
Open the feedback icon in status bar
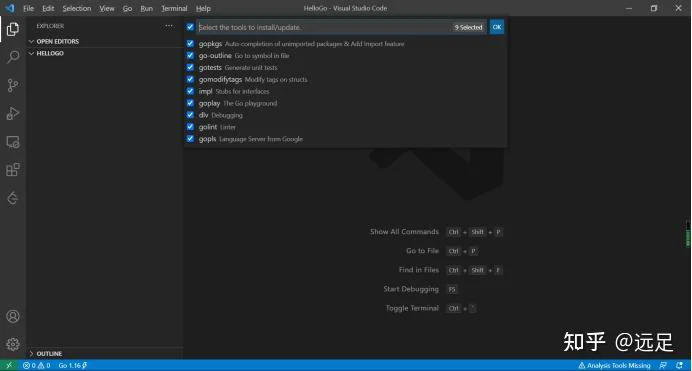663,365
